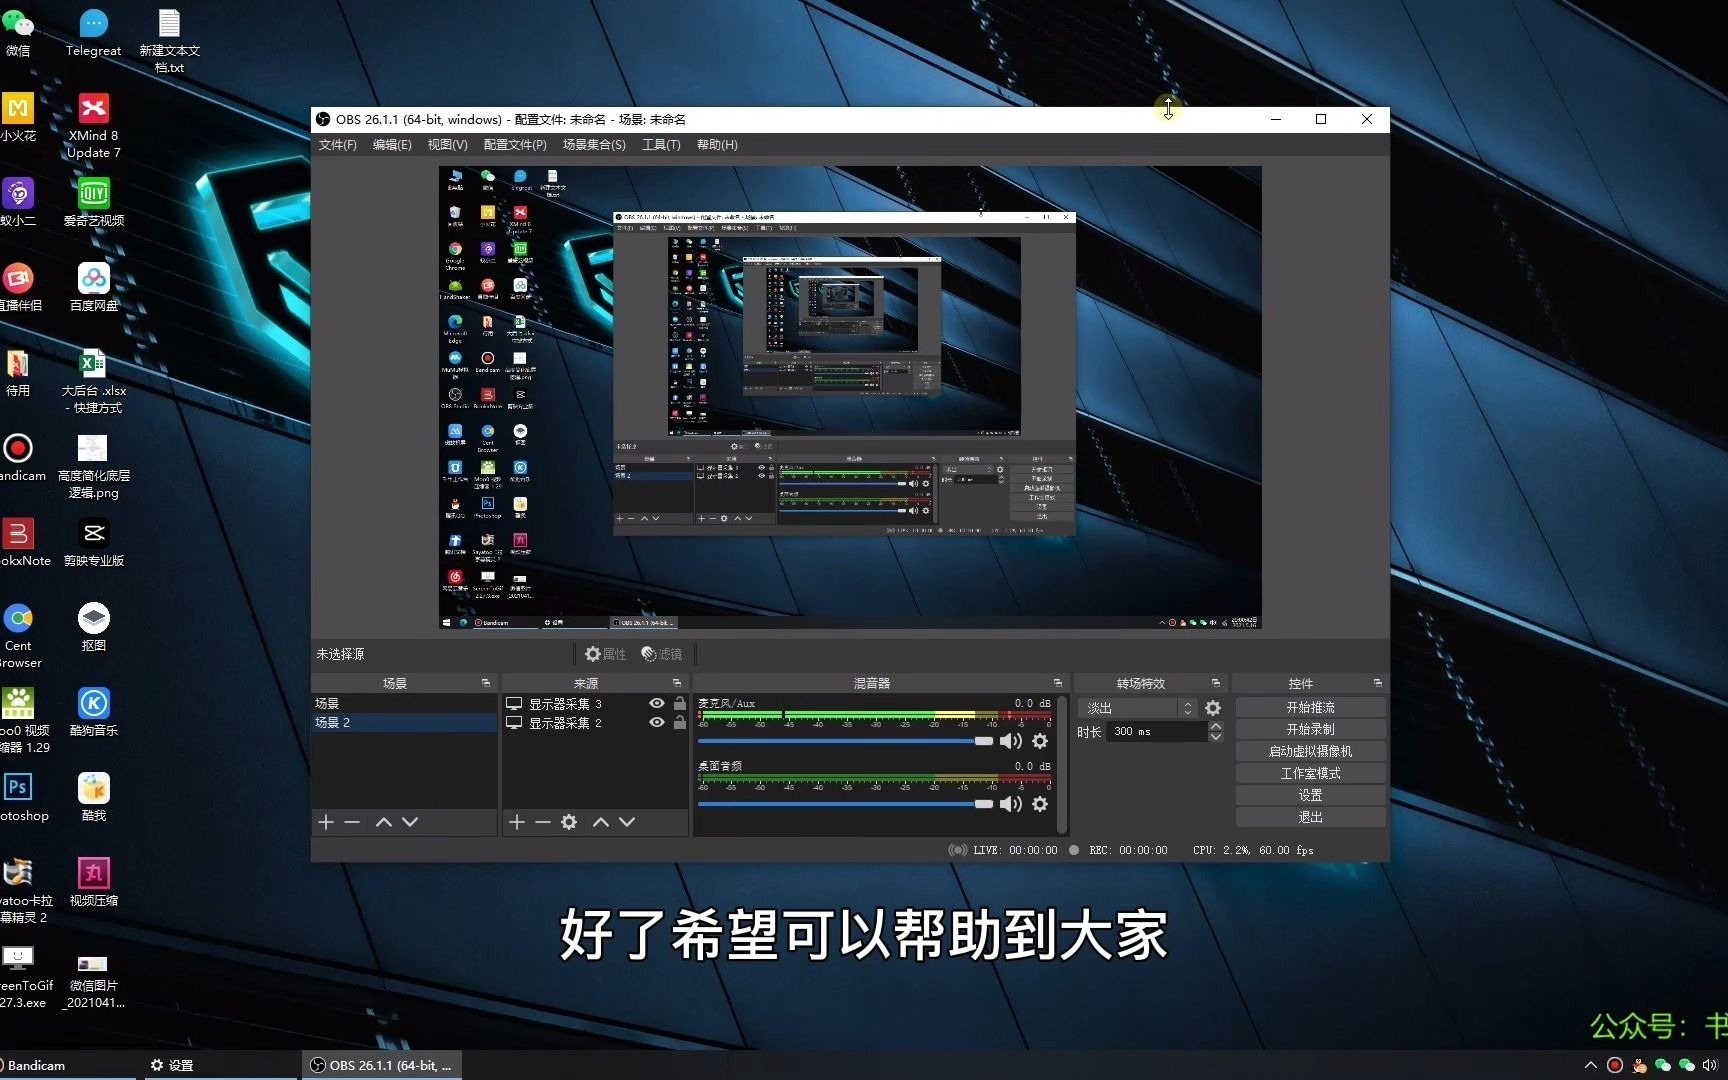This screenshot has height=1080, width=1728.
Task: Open the 滤镜 (Filters) panel
Action: 660,654
